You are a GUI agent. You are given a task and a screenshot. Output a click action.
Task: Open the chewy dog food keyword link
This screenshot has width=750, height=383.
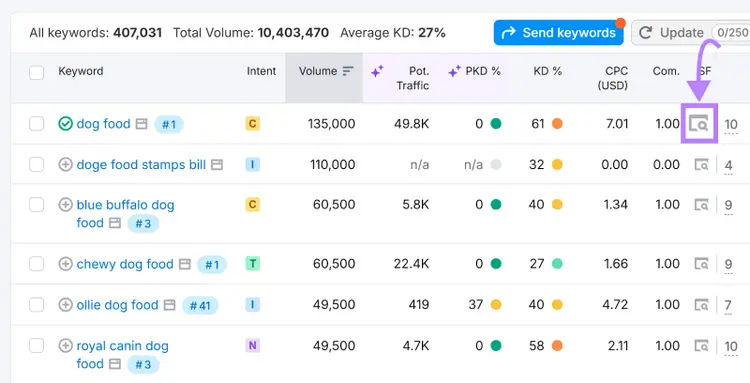coord(125,263)
